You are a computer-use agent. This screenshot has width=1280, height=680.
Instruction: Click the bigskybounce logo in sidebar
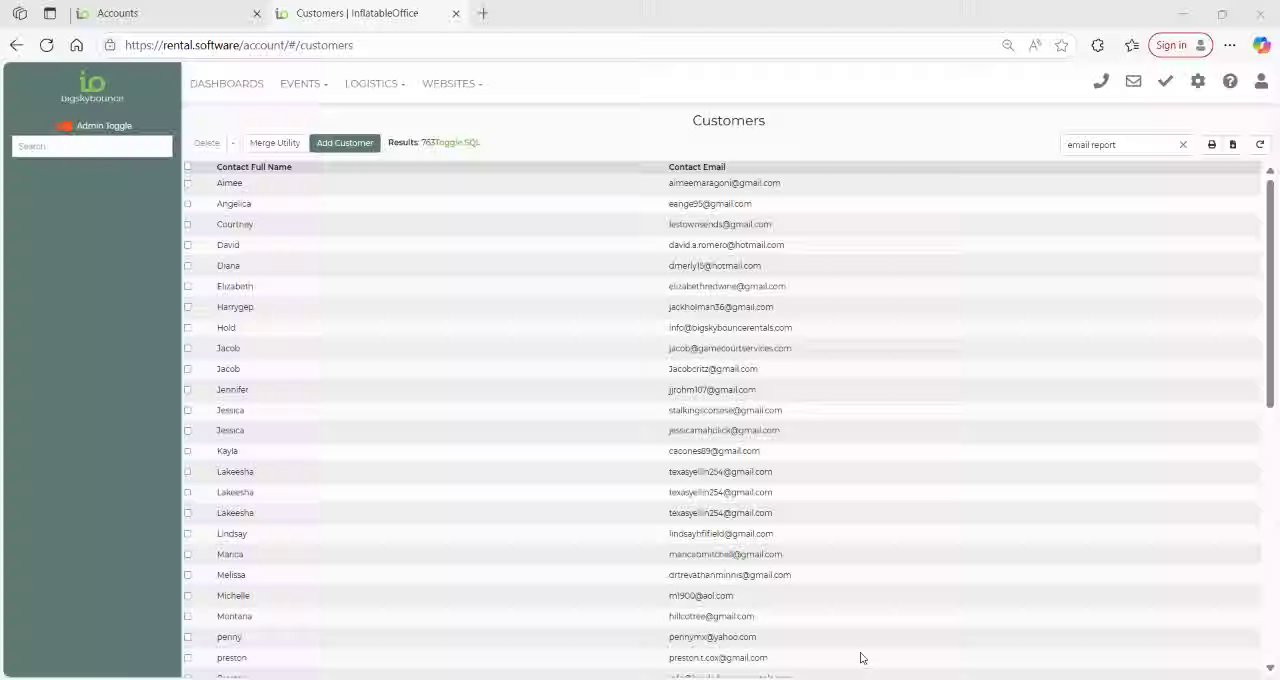pos(92,88)
